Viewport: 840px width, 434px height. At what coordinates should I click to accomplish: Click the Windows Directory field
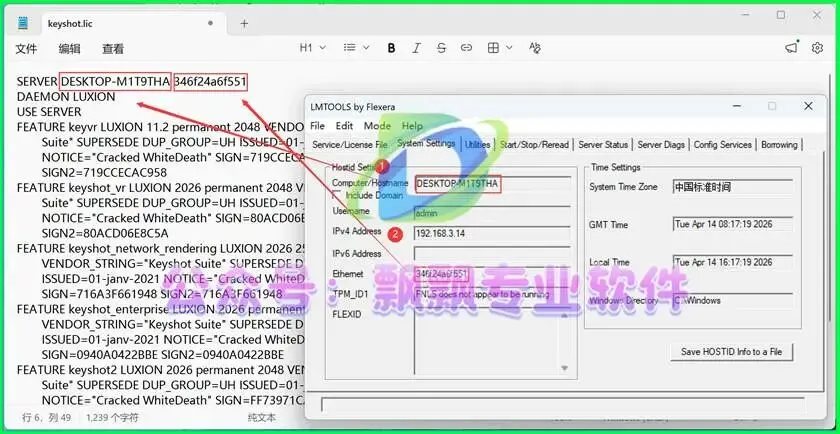tap(733, 301)
